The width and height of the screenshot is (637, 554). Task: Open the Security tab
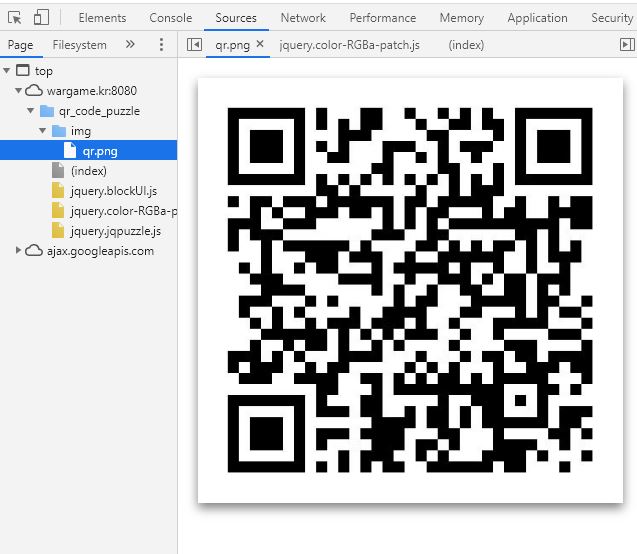pos(612,18)
